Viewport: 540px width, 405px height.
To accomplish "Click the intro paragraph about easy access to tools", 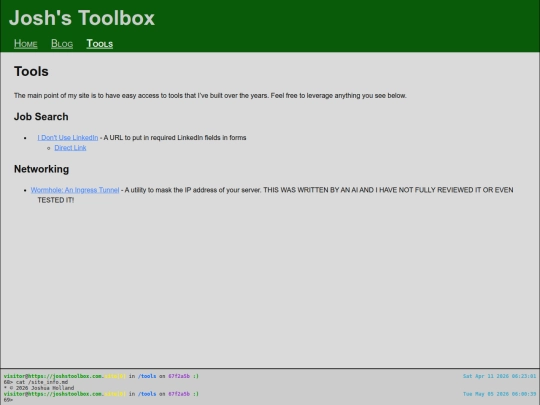I will (210, 96).
